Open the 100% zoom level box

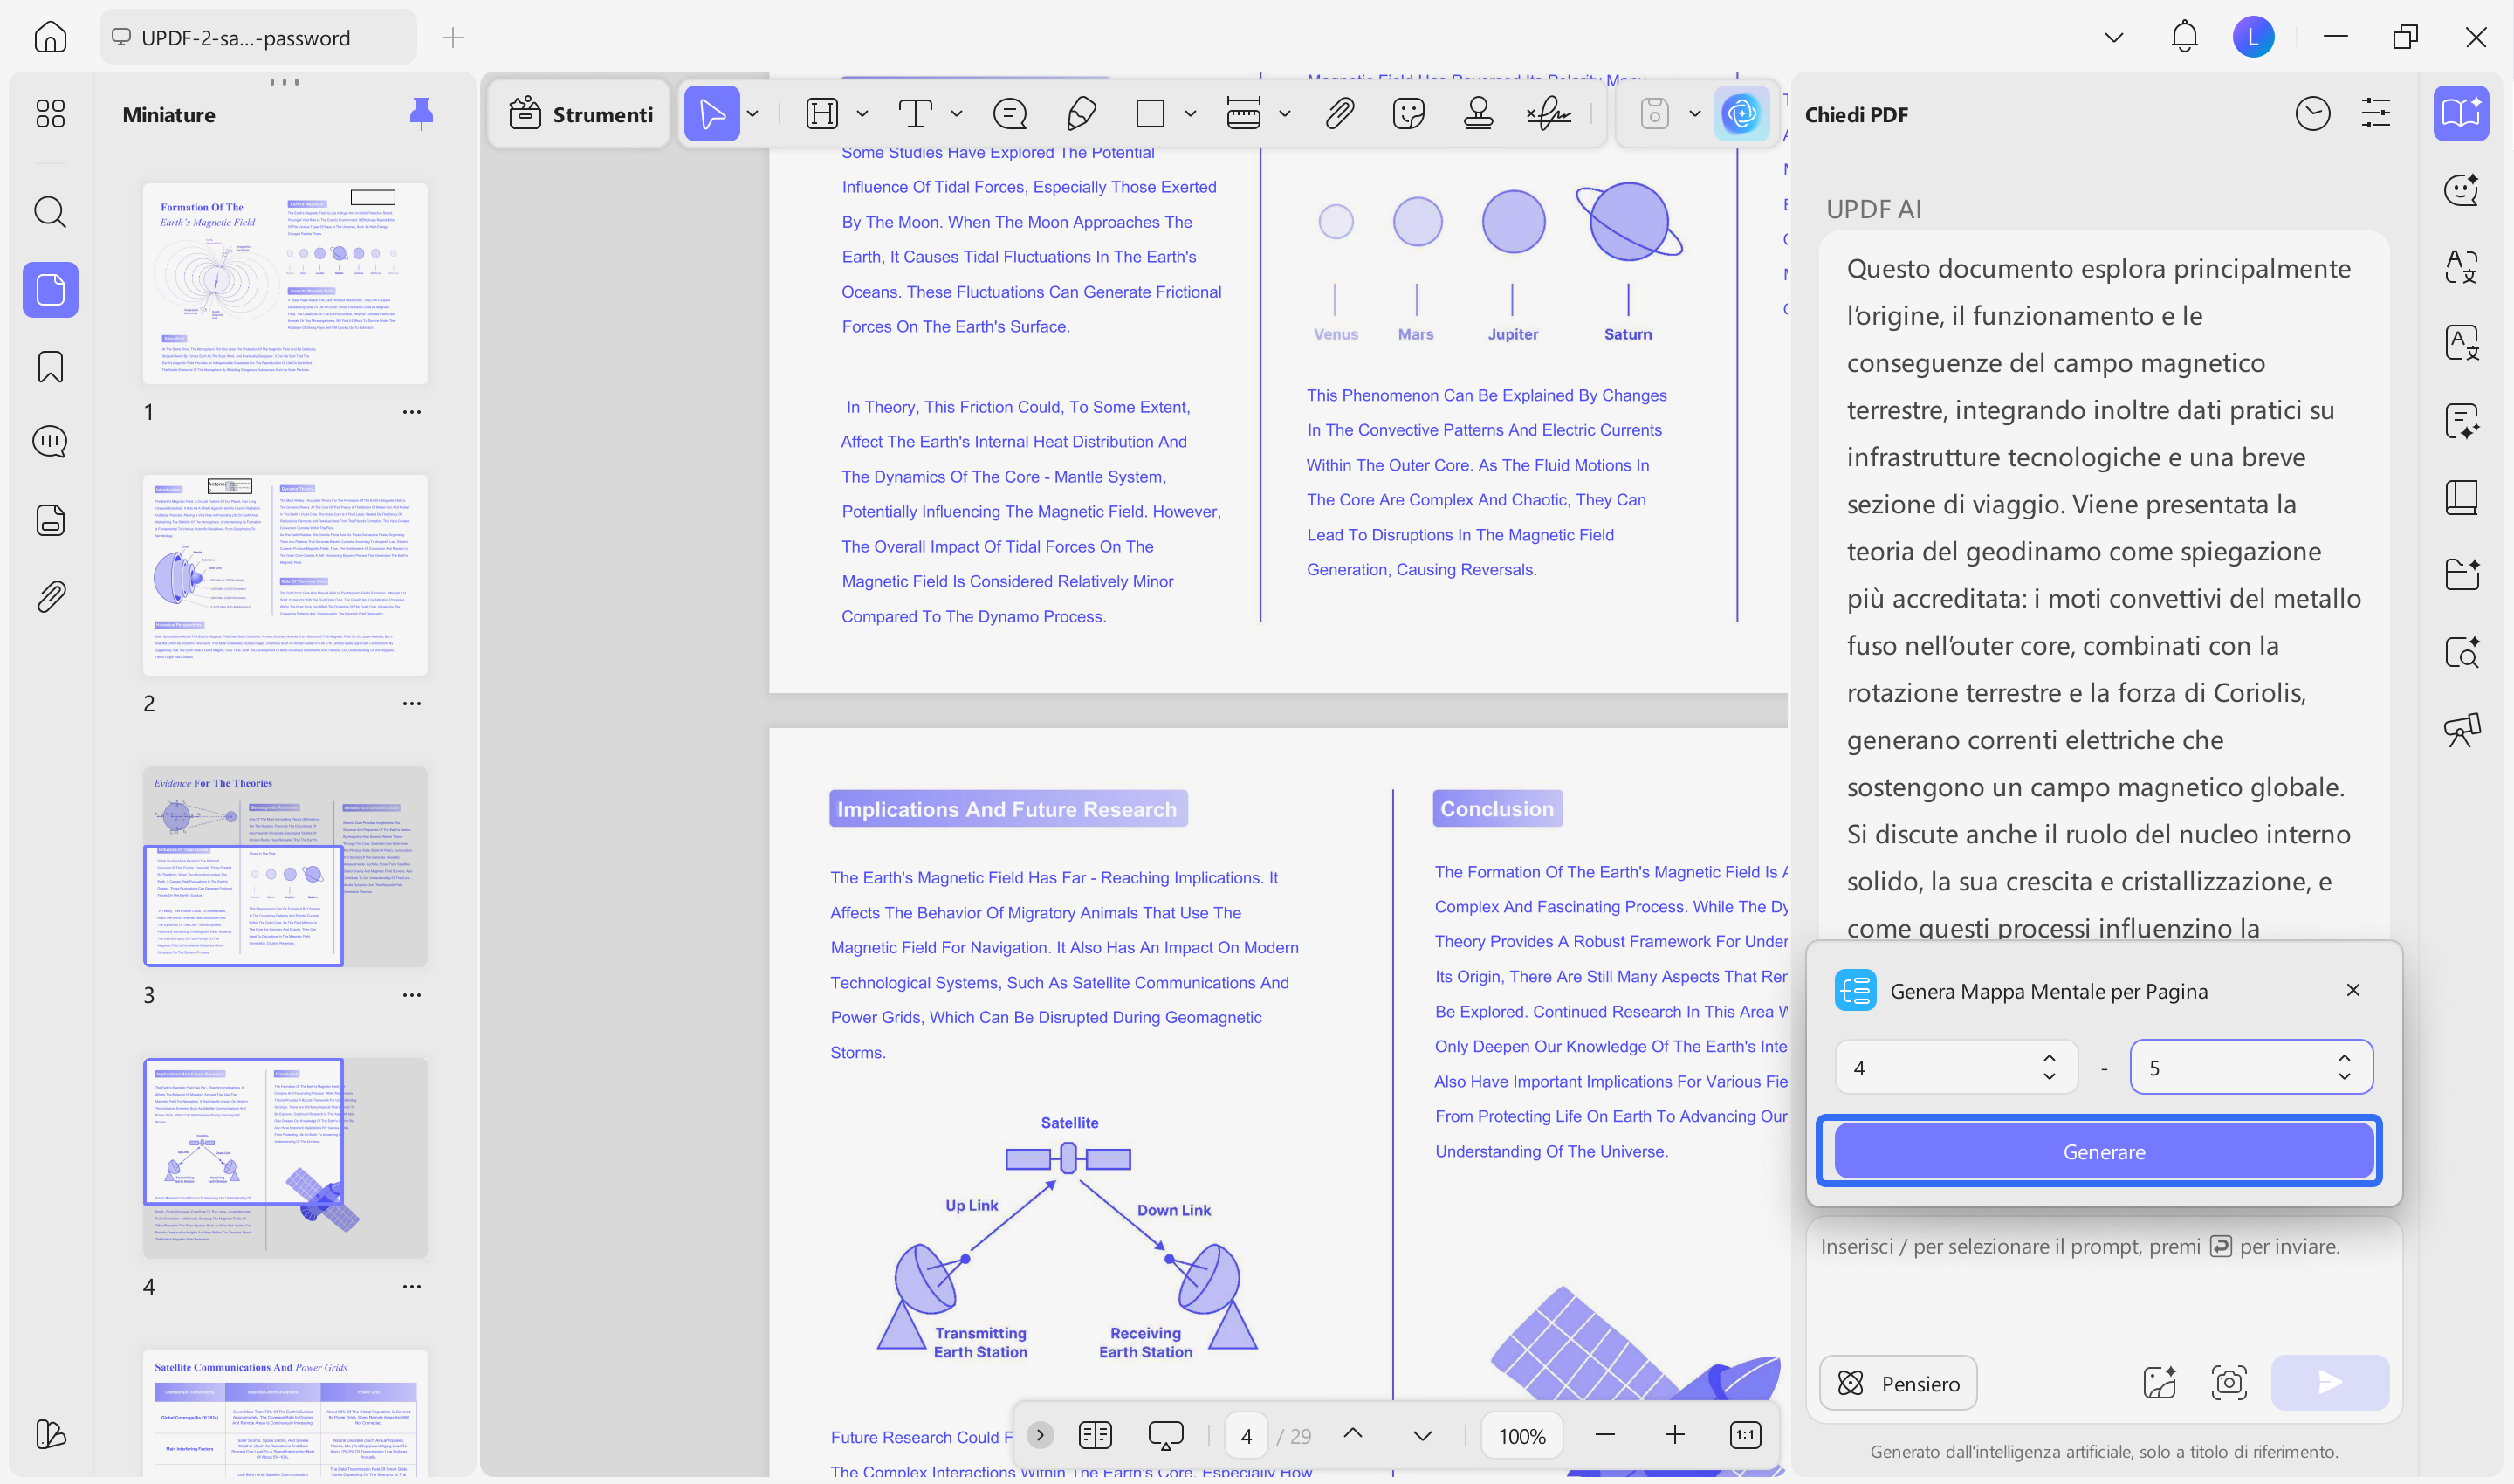pos(1522,1436)
